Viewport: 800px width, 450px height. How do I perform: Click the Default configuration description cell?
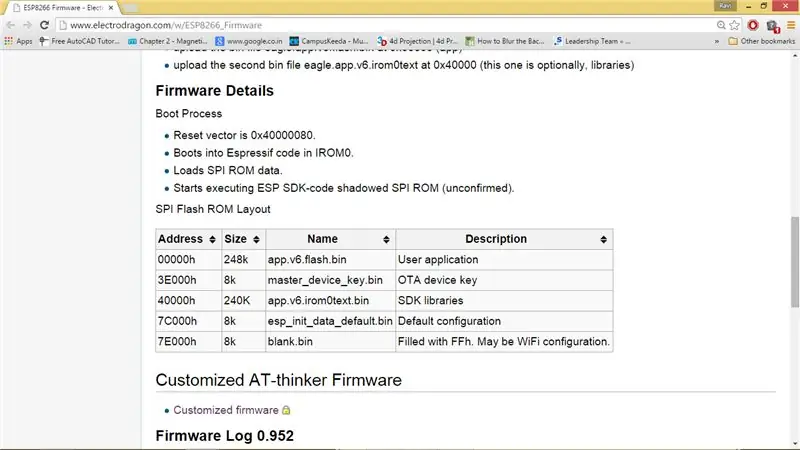[x=504, y=321]
